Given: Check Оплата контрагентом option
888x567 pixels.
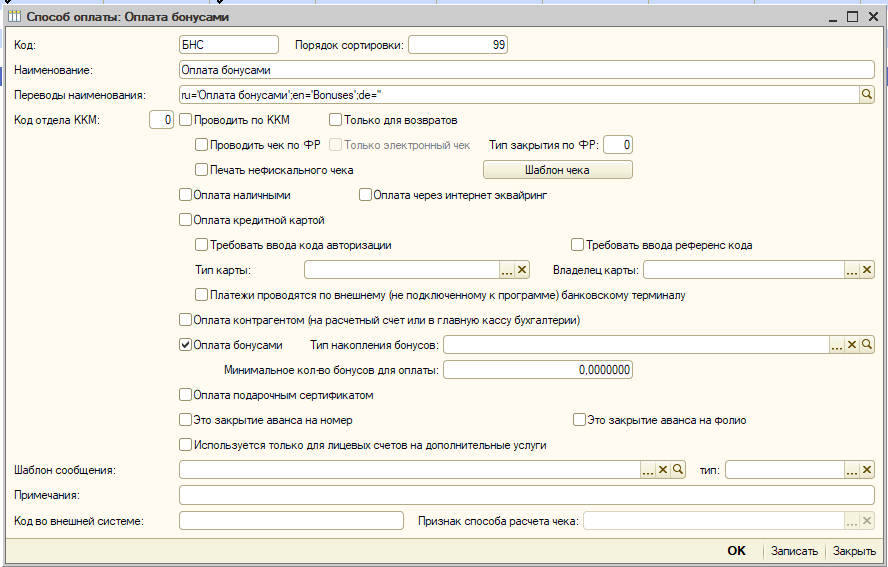Looking at the screenshot, I should tap(185, 320).
